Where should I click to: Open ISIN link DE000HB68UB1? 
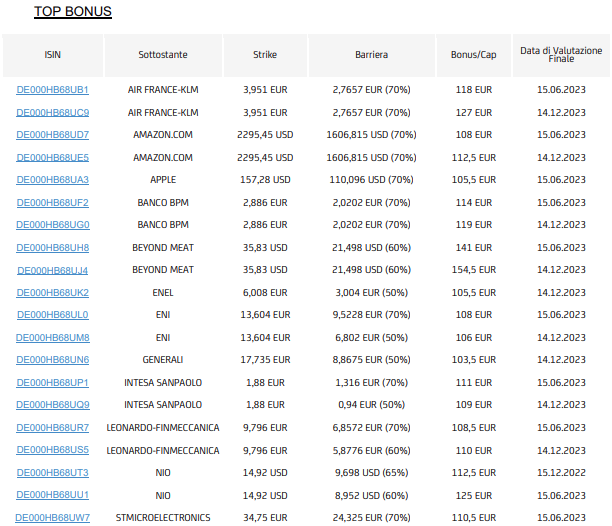pos(53,90)
